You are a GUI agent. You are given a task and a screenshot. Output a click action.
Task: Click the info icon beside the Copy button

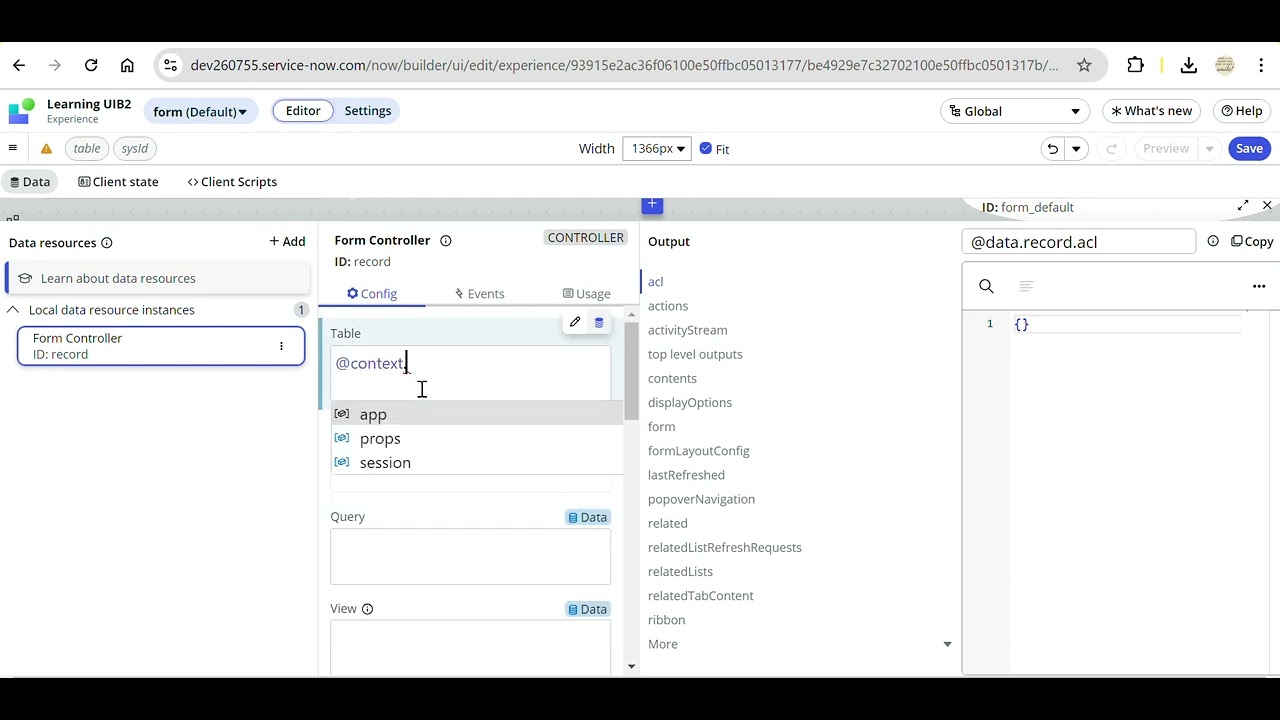click(x=1213, y=241)
